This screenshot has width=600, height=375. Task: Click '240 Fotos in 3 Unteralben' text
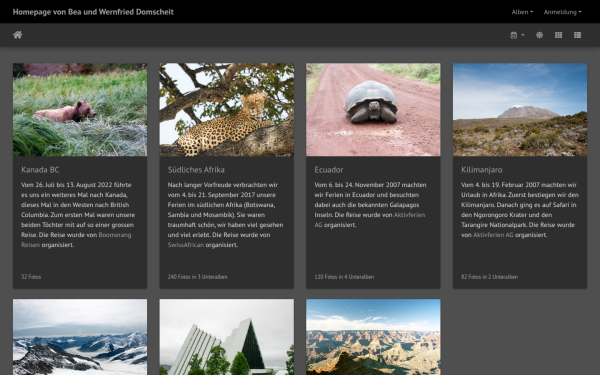[197, 277]
